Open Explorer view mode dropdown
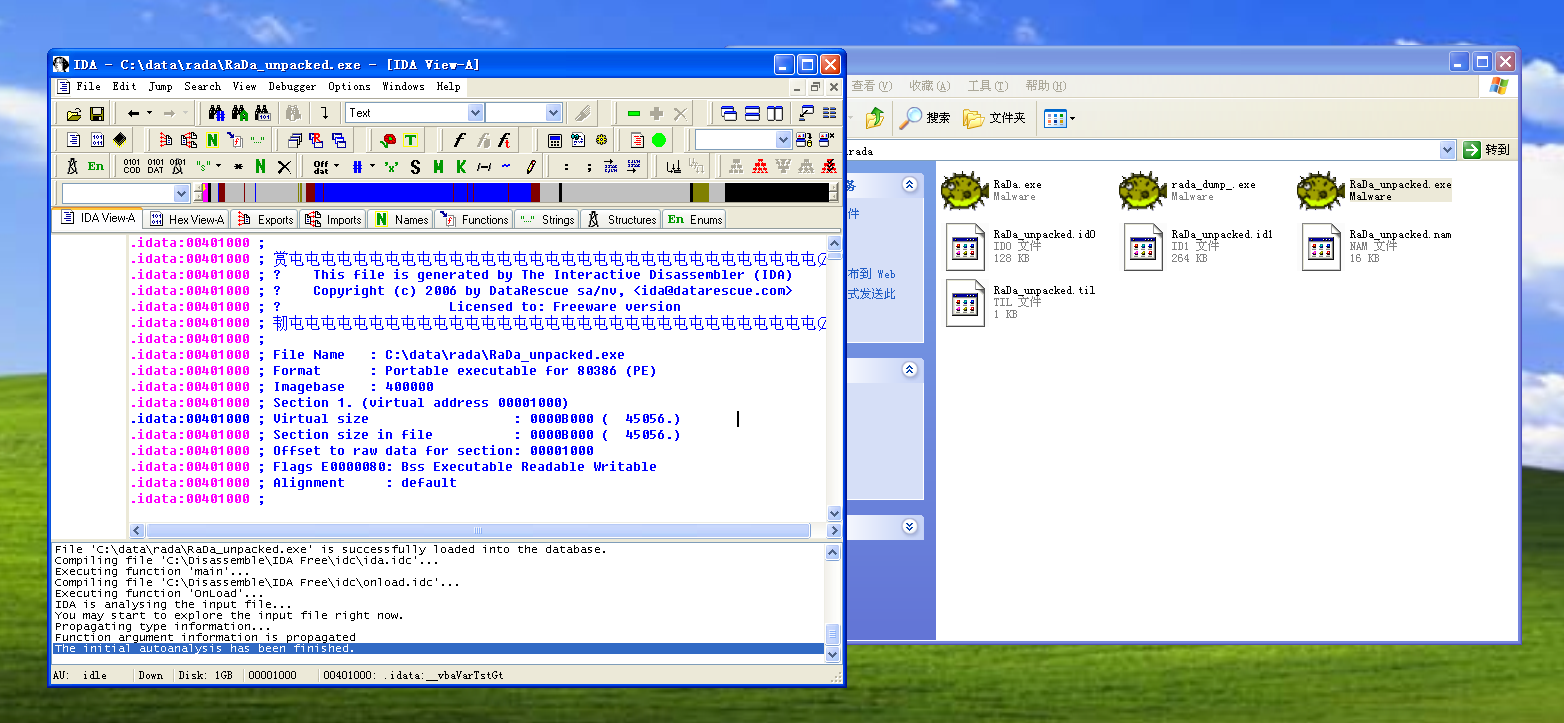The image size is (1564, 723). (1073, 119)
